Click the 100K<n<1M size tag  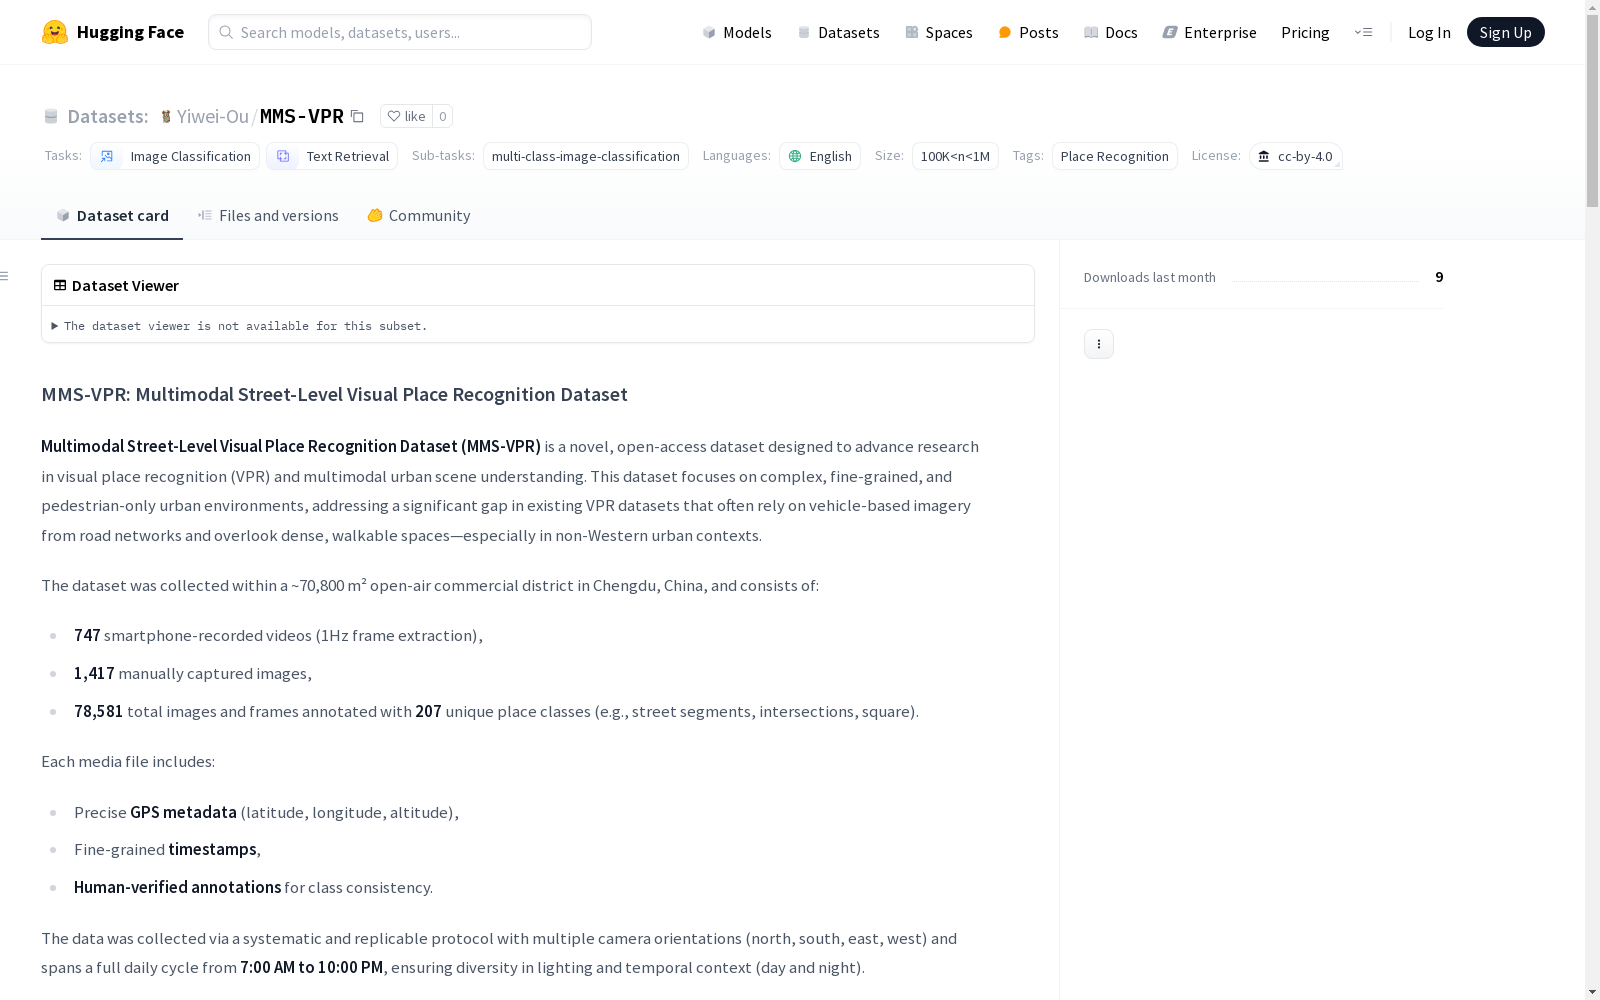(x=955, y=156)
